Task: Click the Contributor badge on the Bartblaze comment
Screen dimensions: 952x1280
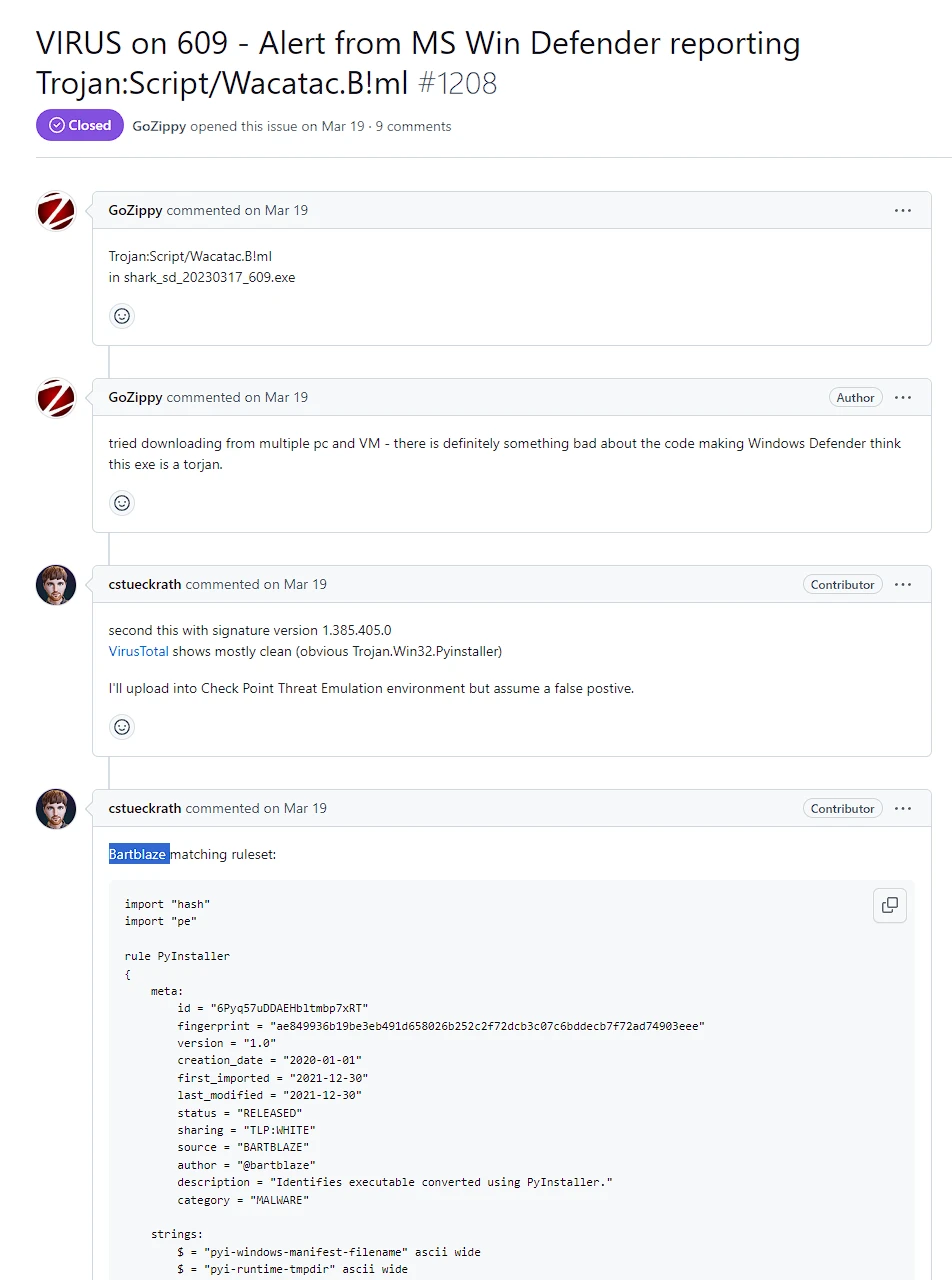Action: 843,809
